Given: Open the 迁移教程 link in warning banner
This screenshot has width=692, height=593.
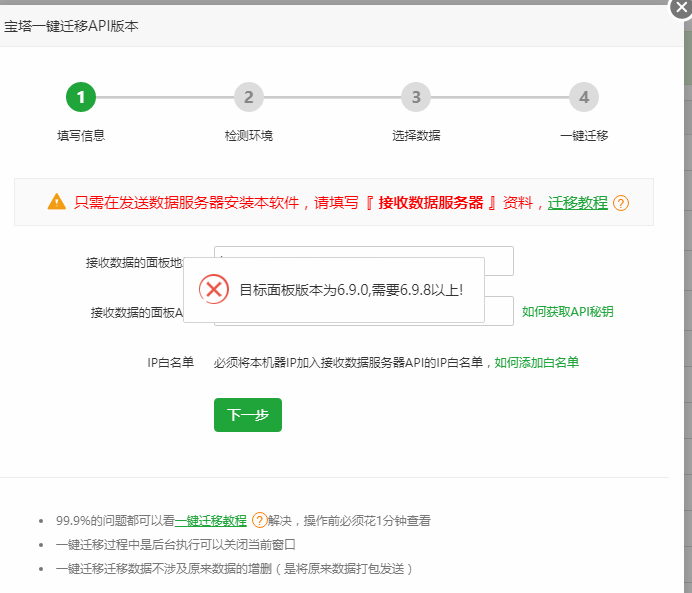Looking at the screenshot, I should point(578,203).
